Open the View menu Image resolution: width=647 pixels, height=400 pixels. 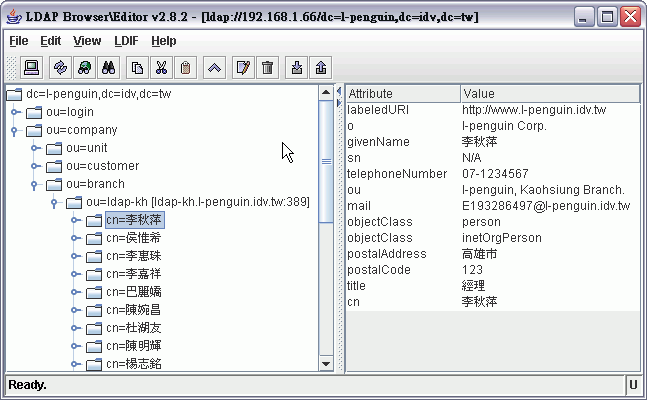pyautogui.click(x=87, y=41)
